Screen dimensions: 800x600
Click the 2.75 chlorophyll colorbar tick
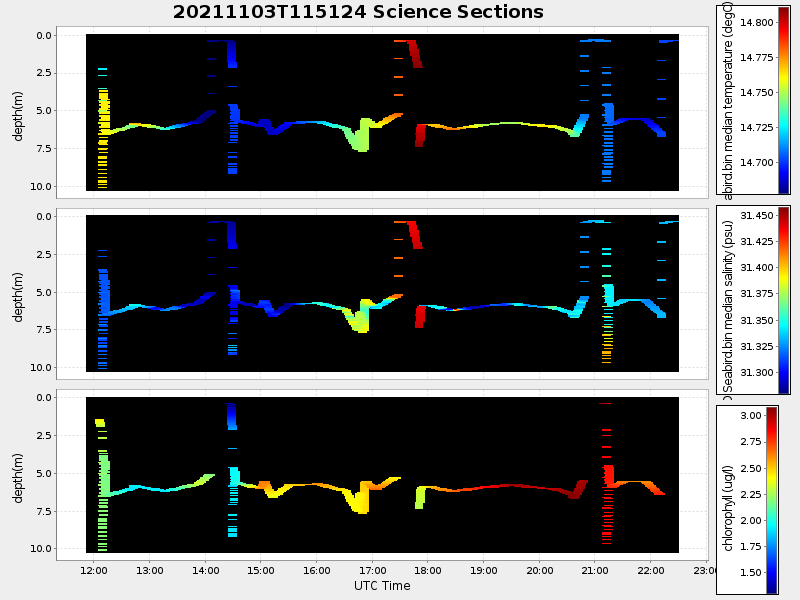[751, 442]
